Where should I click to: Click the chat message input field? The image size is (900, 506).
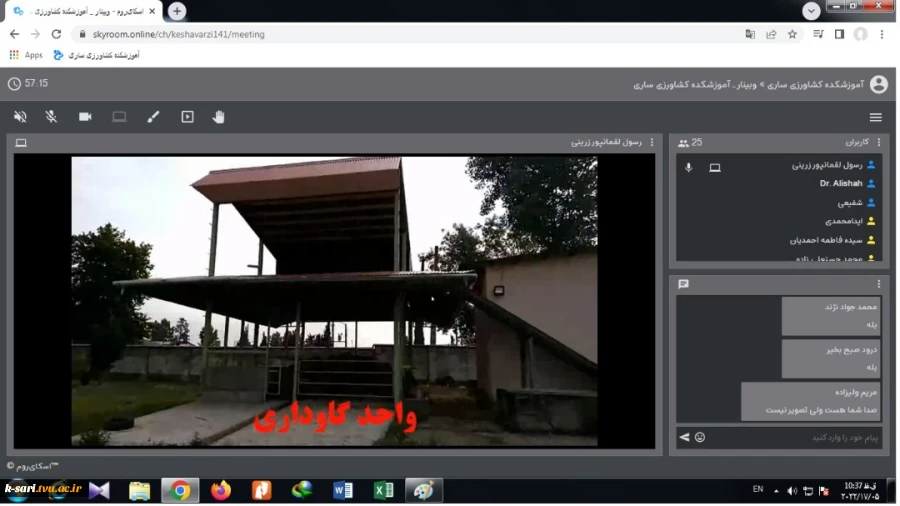[795, 438]
